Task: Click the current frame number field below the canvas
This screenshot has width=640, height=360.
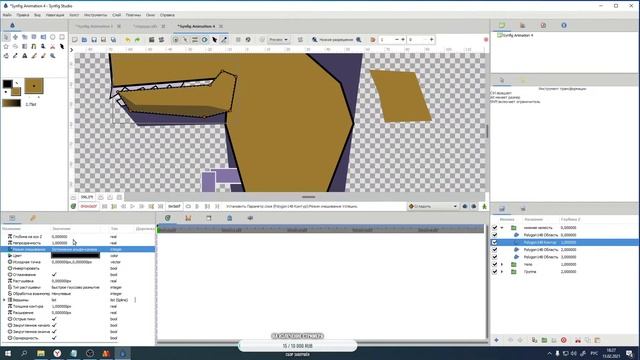Action: [x=88, y=207]
